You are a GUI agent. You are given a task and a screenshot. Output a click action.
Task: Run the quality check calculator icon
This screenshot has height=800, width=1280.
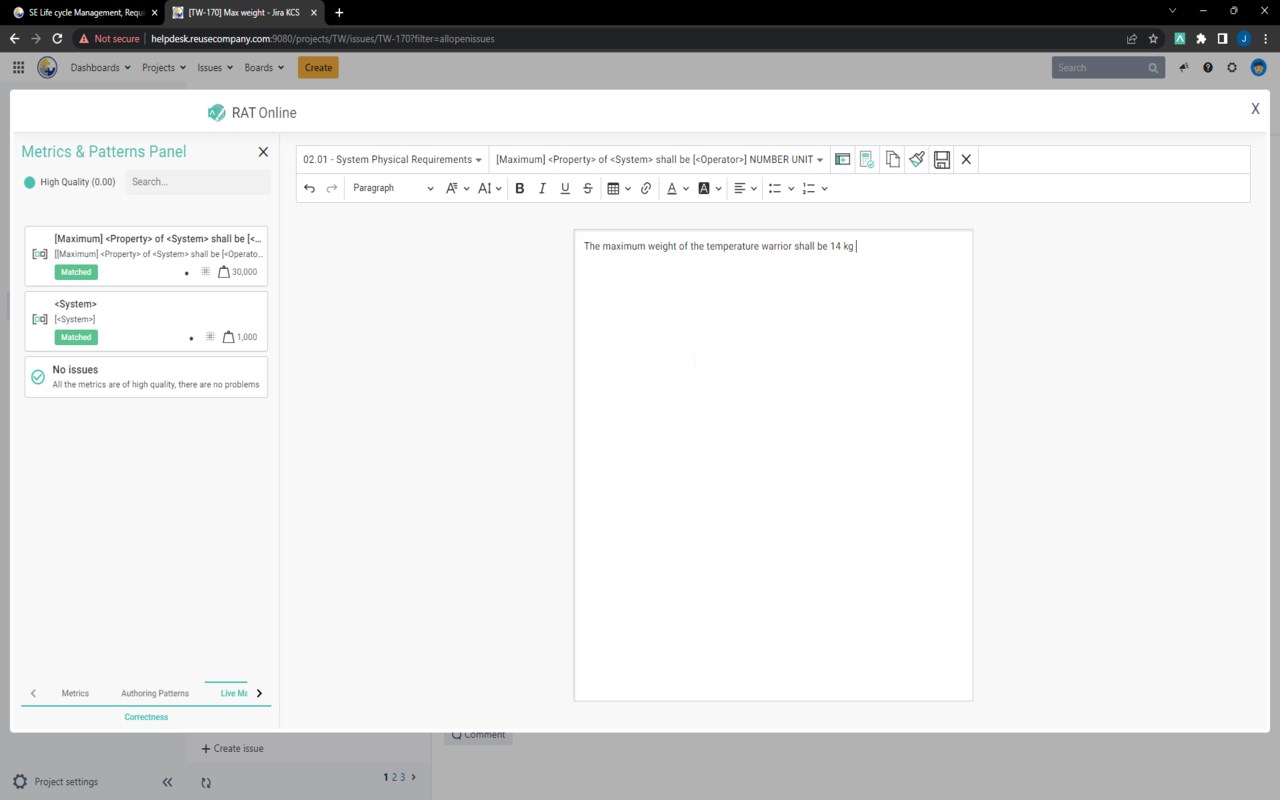tap(866, 159)
